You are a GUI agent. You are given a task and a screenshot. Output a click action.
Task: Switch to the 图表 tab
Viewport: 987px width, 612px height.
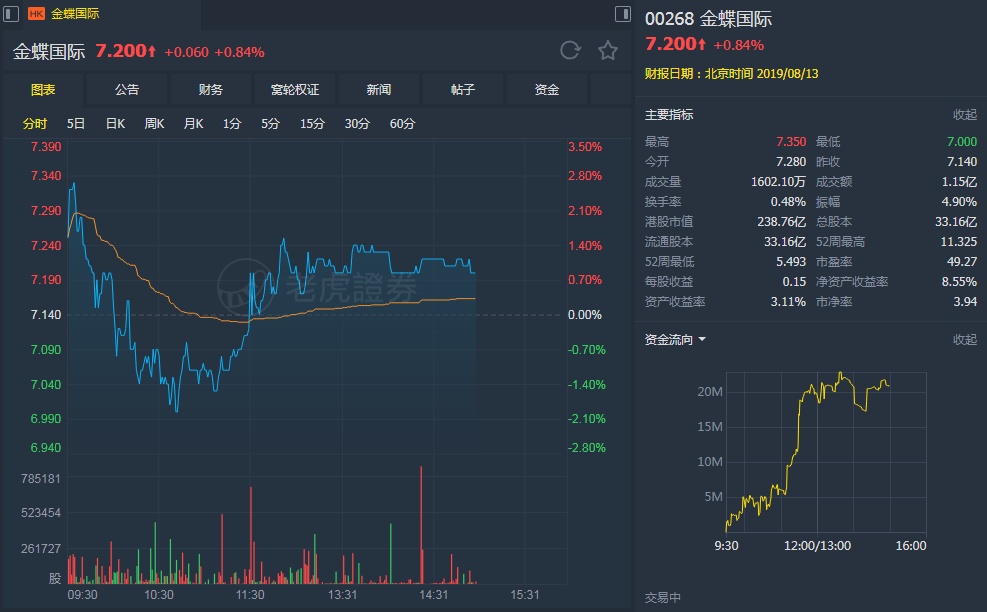tap(43, 89)
